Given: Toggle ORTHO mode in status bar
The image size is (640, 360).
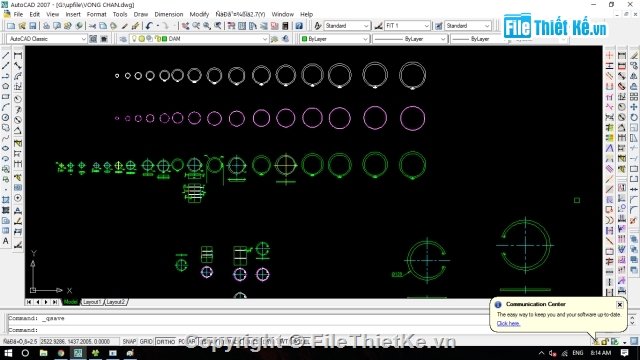Looking at the screenshot, I should 165,341.
